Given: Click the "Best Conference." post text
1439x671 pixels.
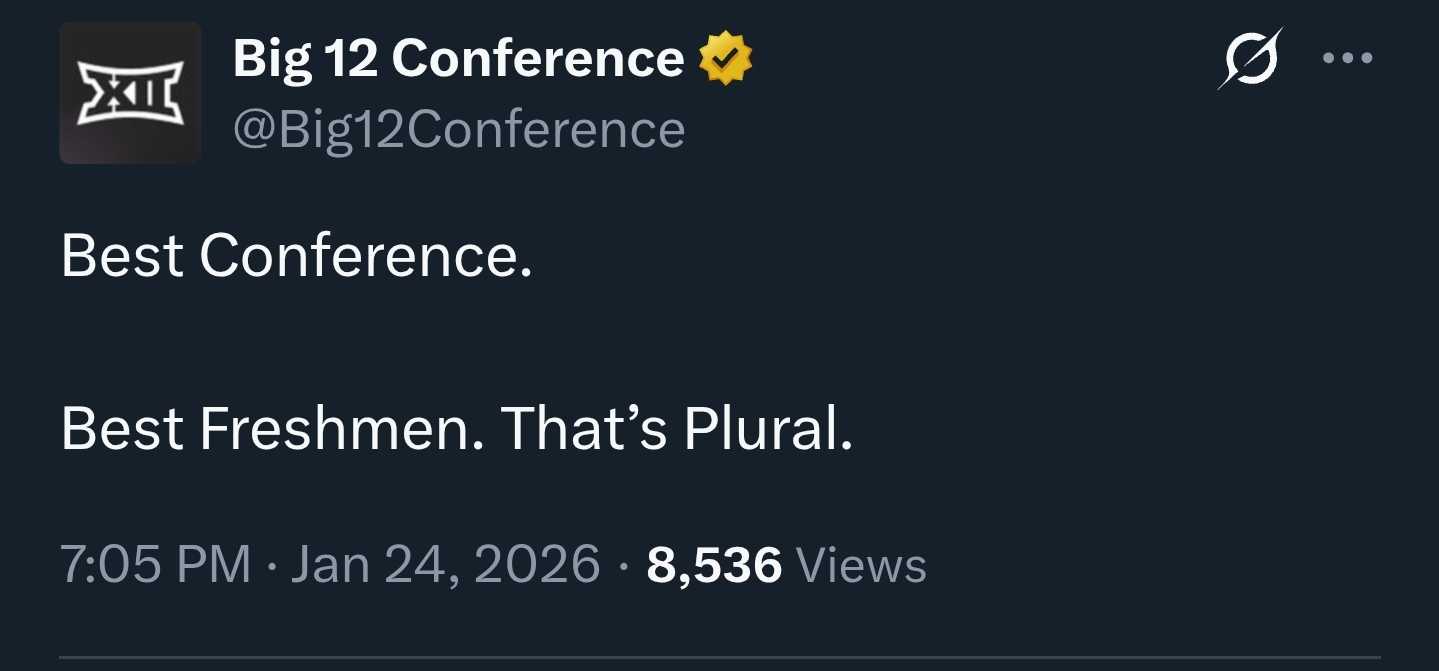Looking at the screenshot, I should (296, 256).
